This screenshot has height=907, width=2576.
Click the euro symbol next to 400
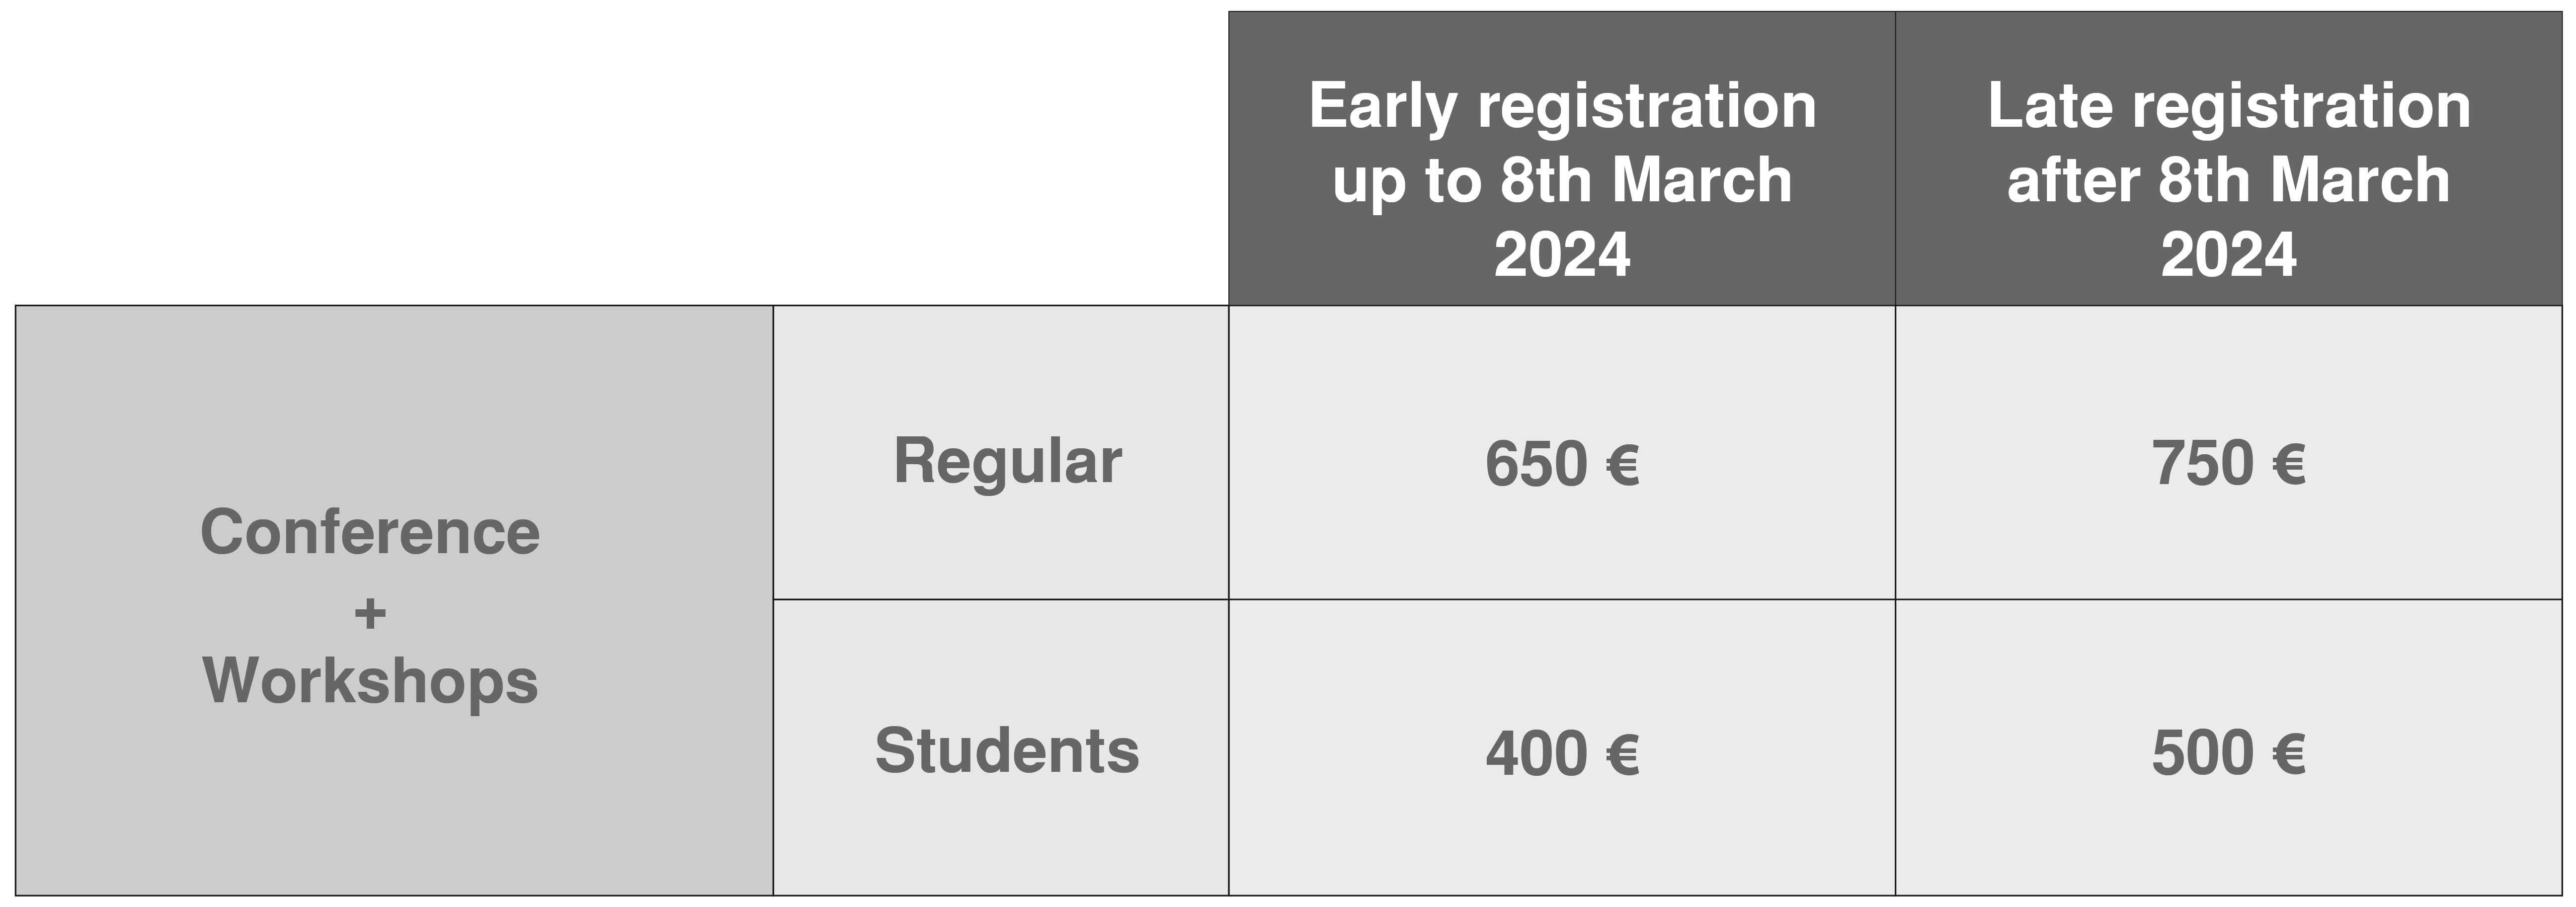point(1622,754)
